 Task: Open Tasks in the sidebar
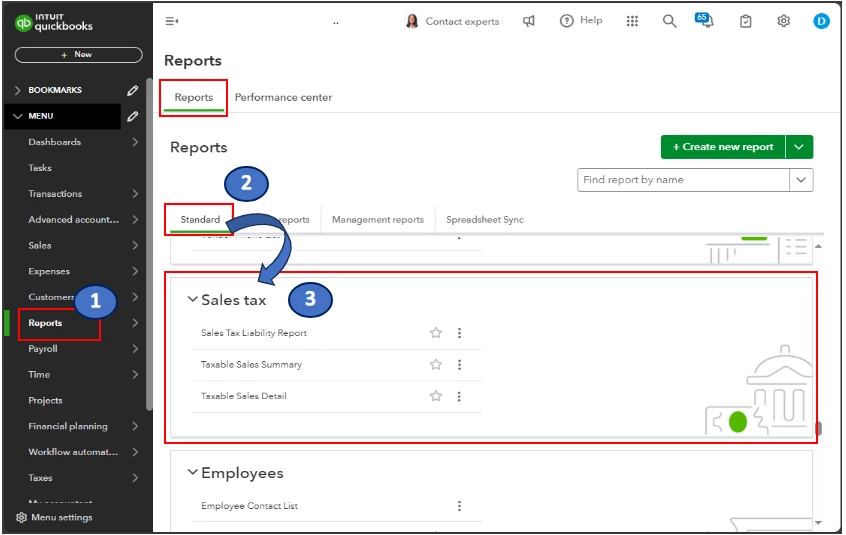pos(40,168)
